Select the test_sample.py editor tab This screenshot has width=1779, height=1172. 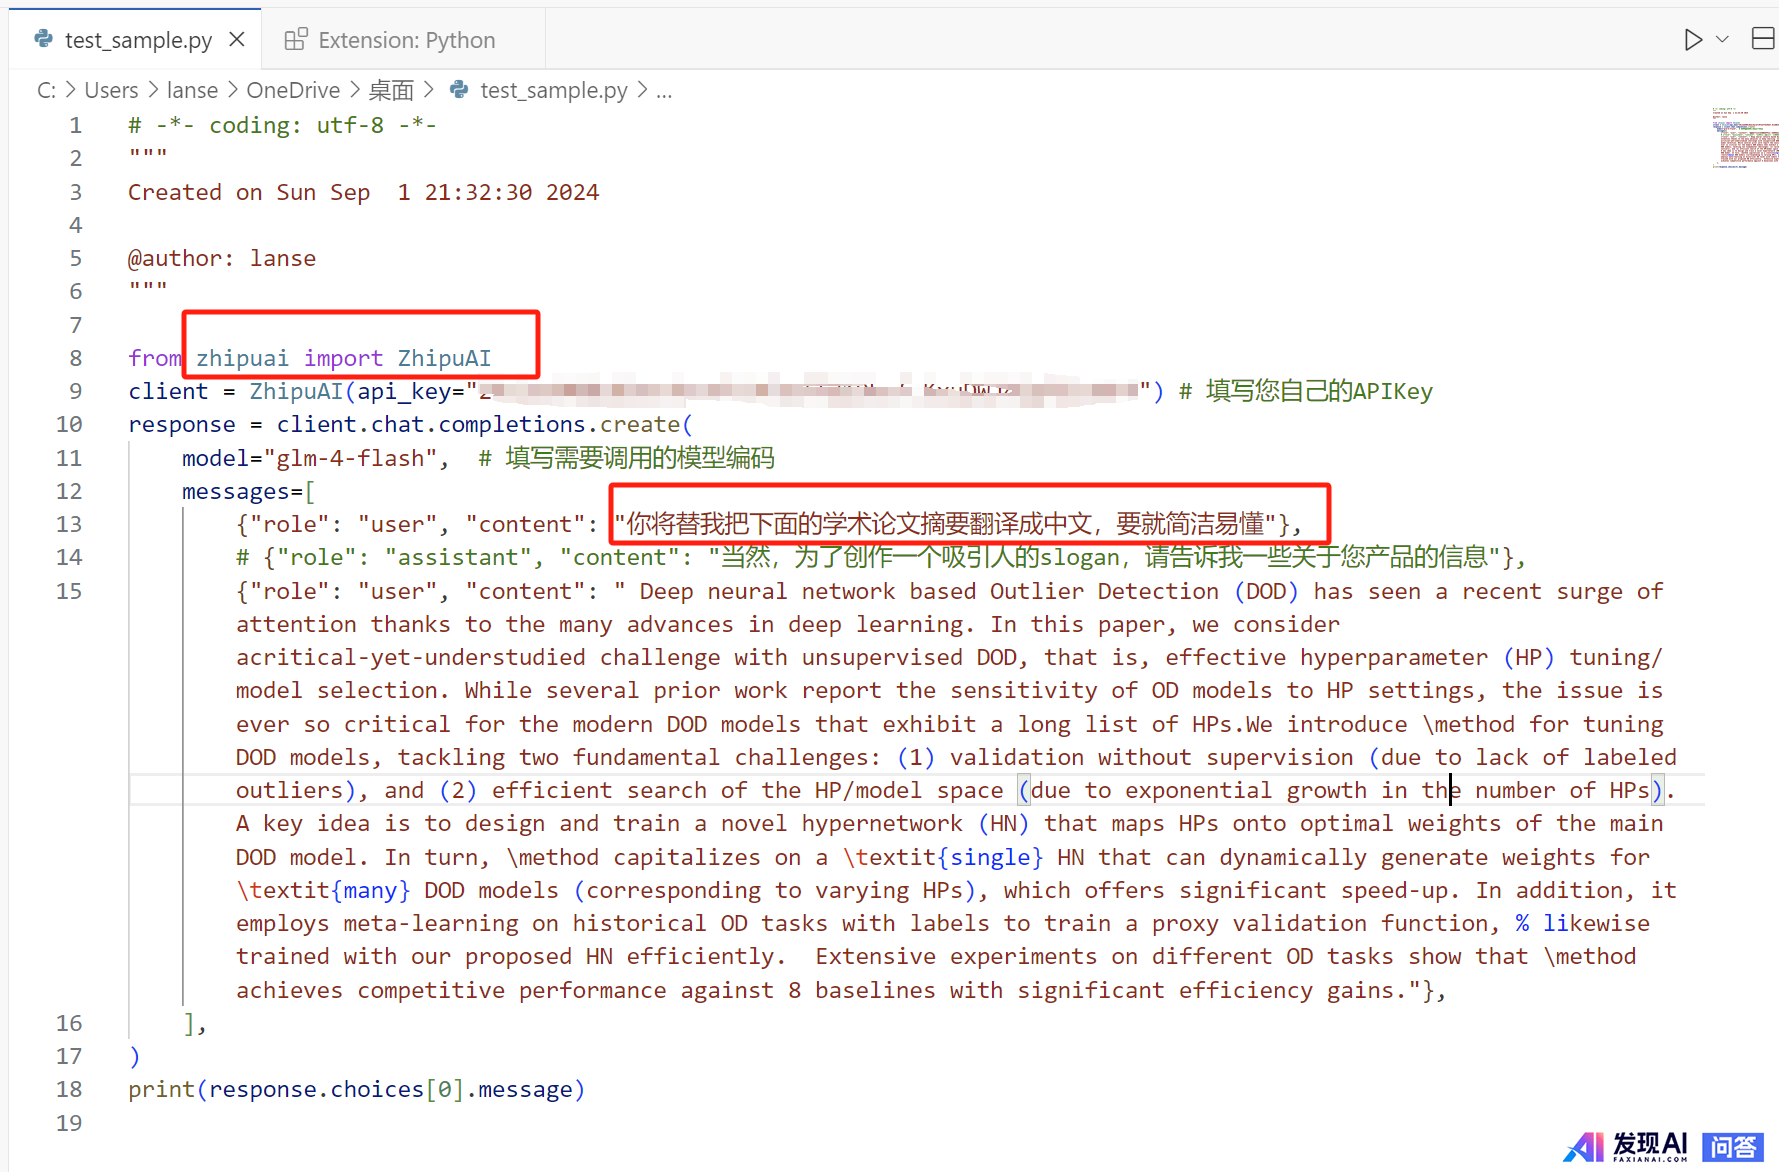click(x=137, y=40)
